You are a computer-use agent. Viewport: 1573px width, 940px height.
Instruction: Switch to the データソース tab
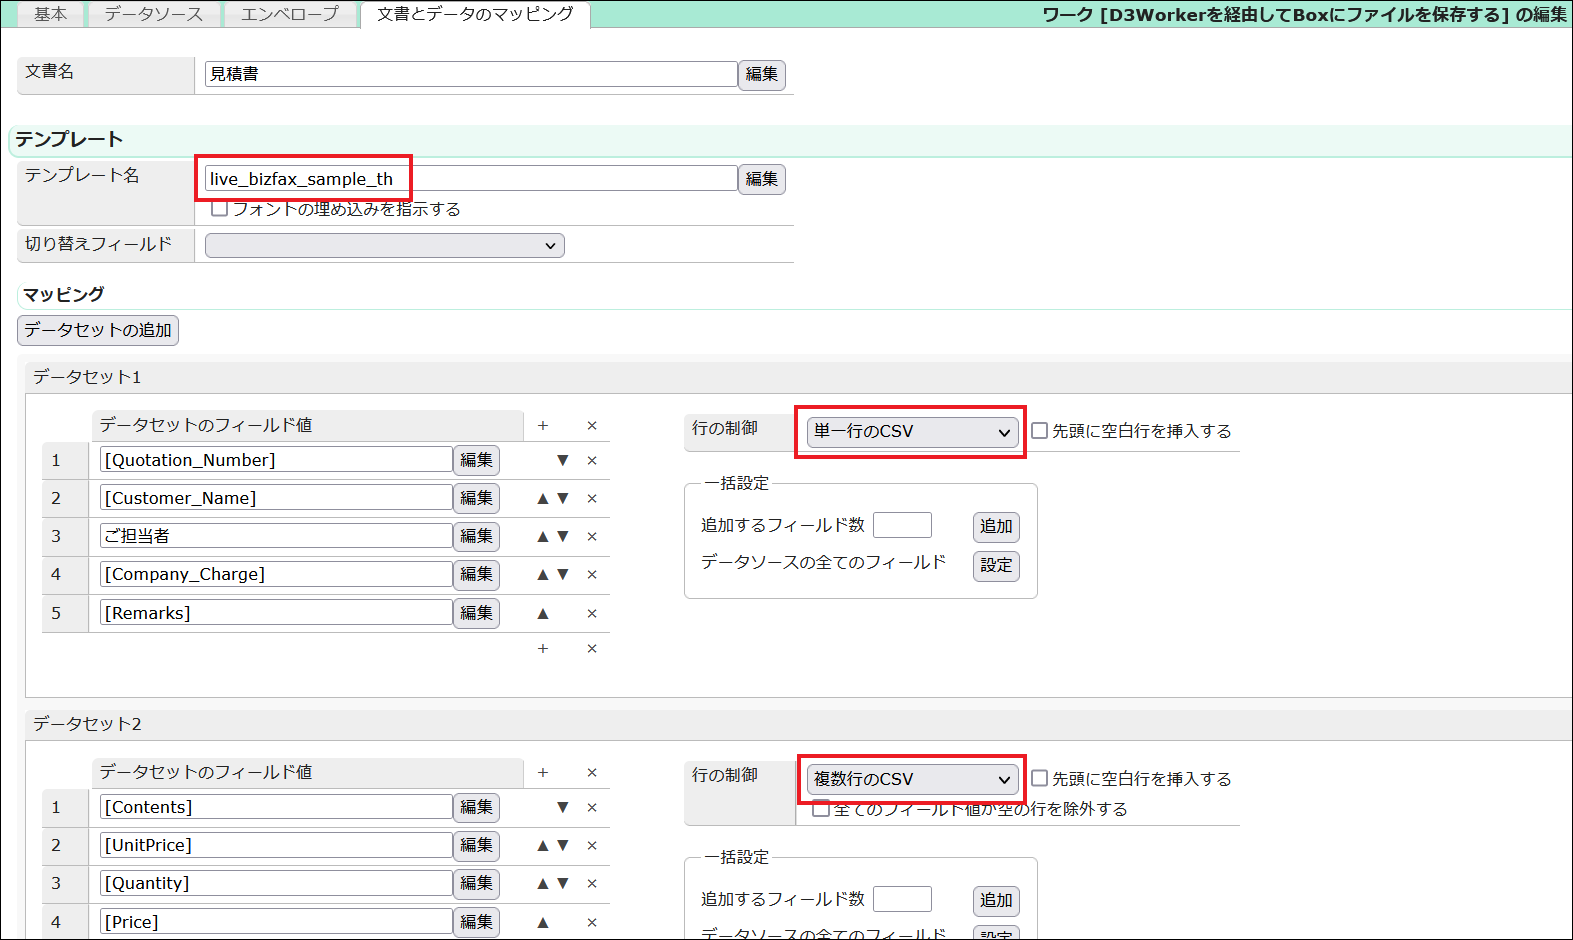pos(153,14)
